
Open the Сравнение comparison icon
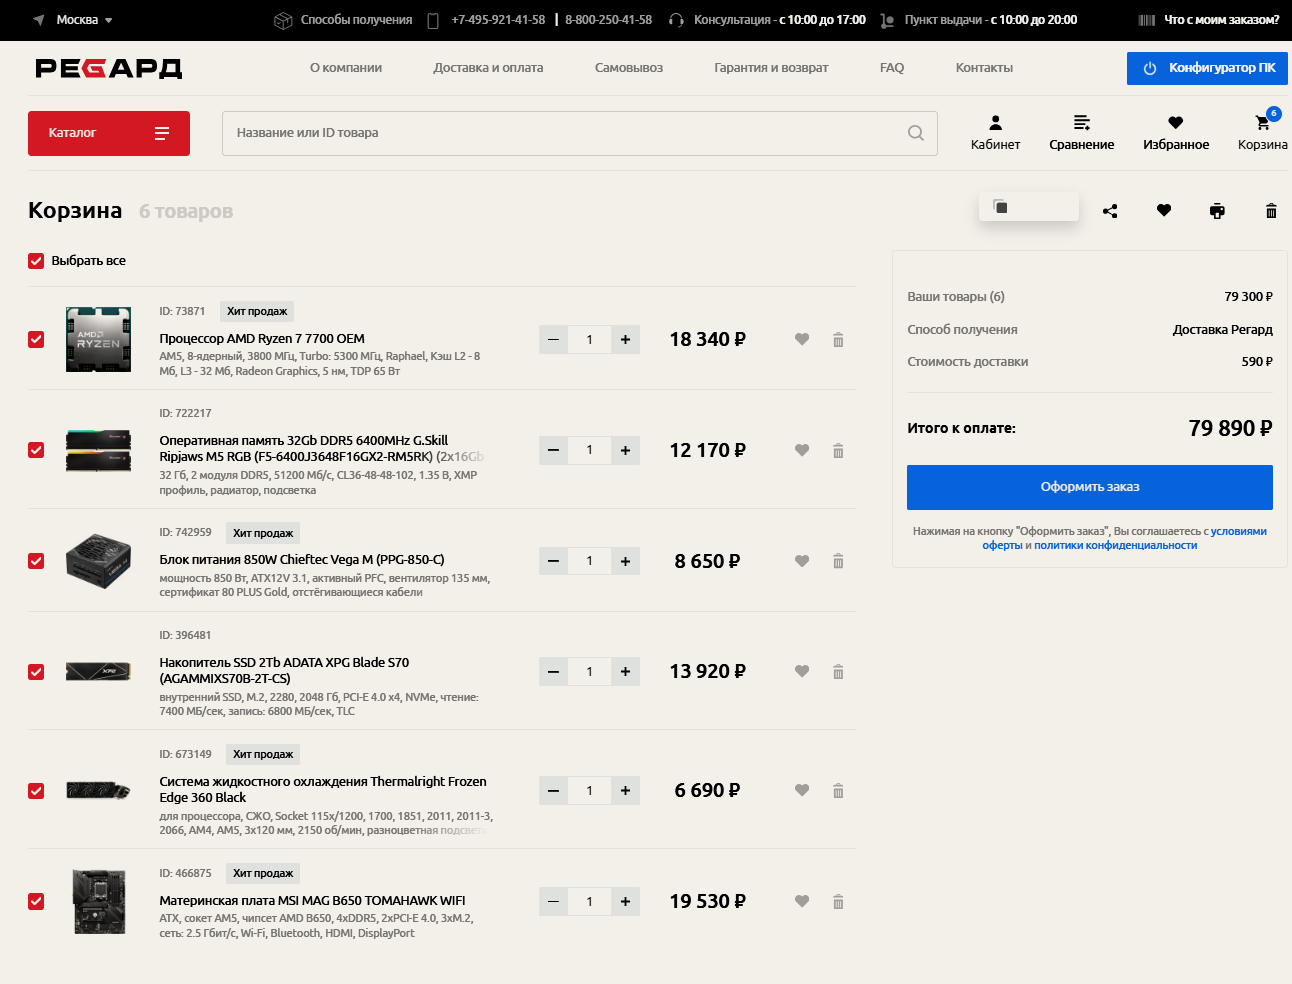(1081, 132)
